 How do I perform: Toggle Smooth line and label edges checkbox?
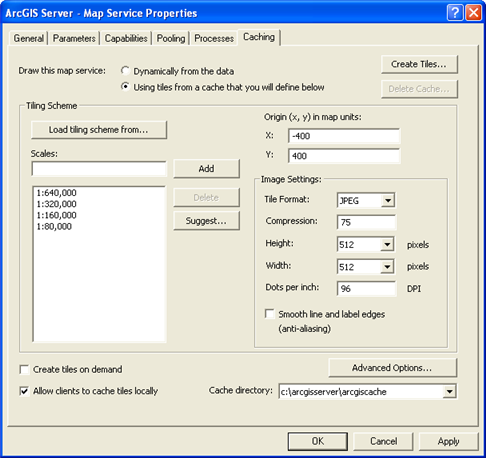click(x=269, y=314)
